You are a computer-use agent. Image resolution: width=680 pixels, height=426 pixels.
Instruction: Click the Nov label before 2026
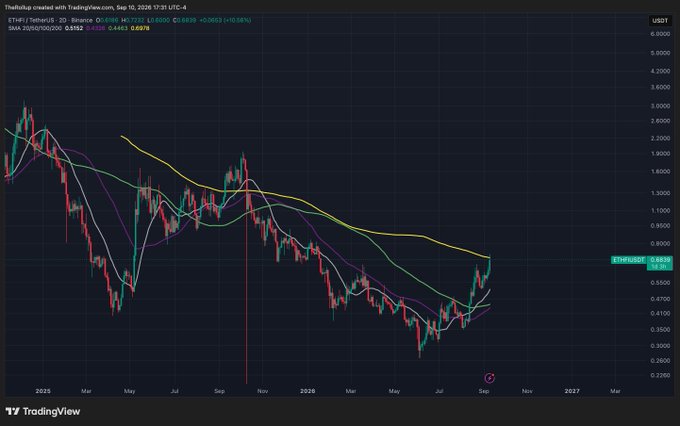262,391
